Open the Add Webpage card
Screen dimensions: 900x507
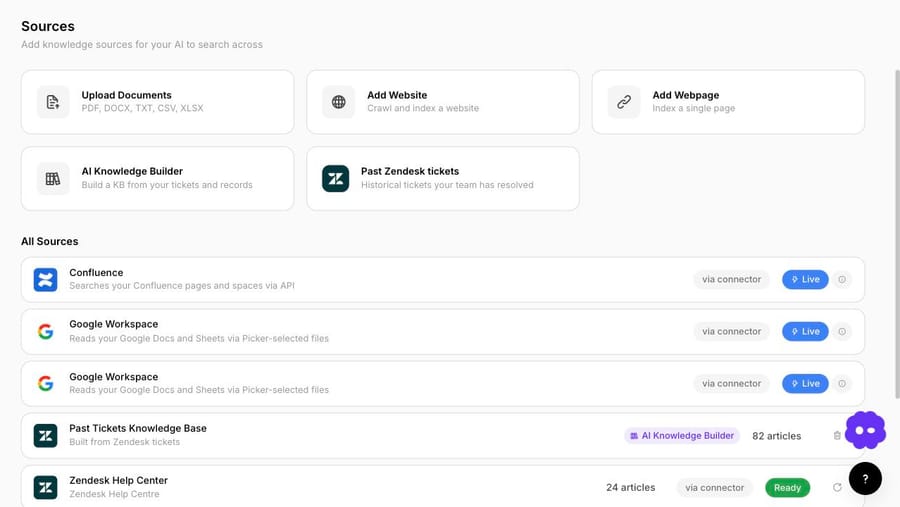pyautogui.click(x=728, y=102)
